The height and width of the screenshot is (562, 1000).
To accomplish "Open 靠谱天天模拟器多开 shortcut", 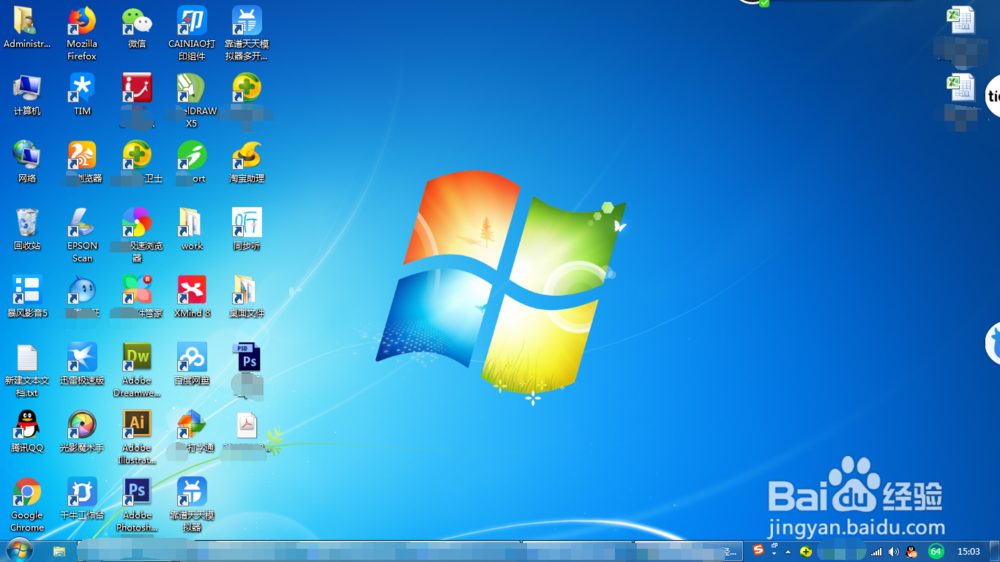I will point(246,33).
